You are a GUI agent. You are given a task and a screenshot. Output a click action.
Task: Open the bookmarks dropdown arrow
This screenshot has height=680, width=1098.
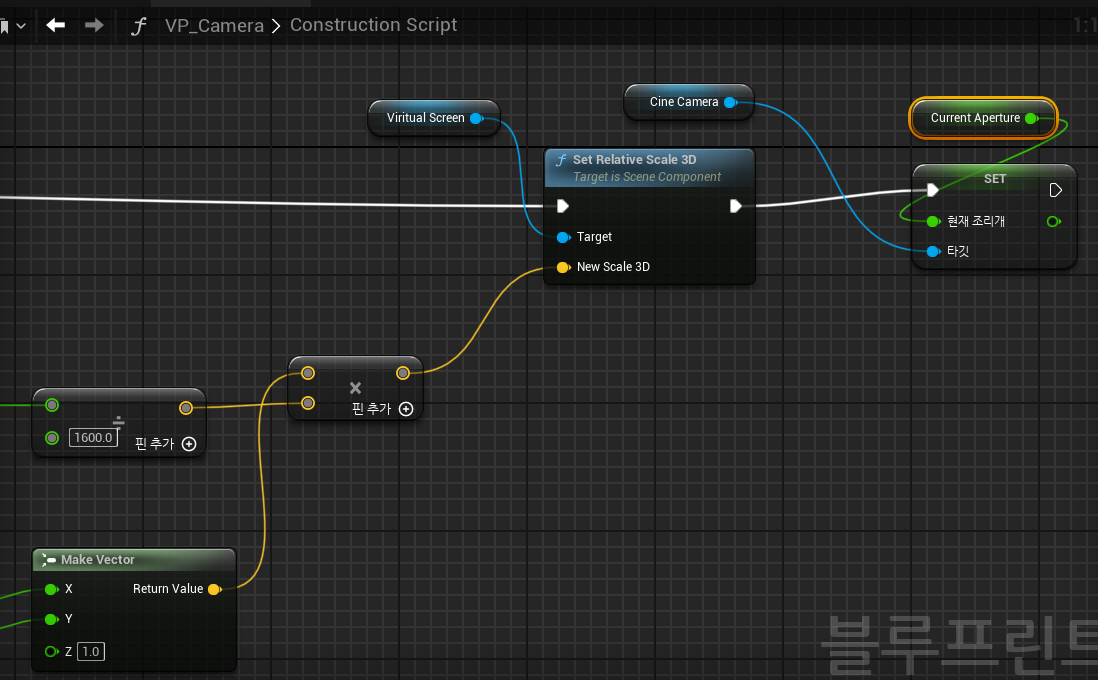point(21,26)
